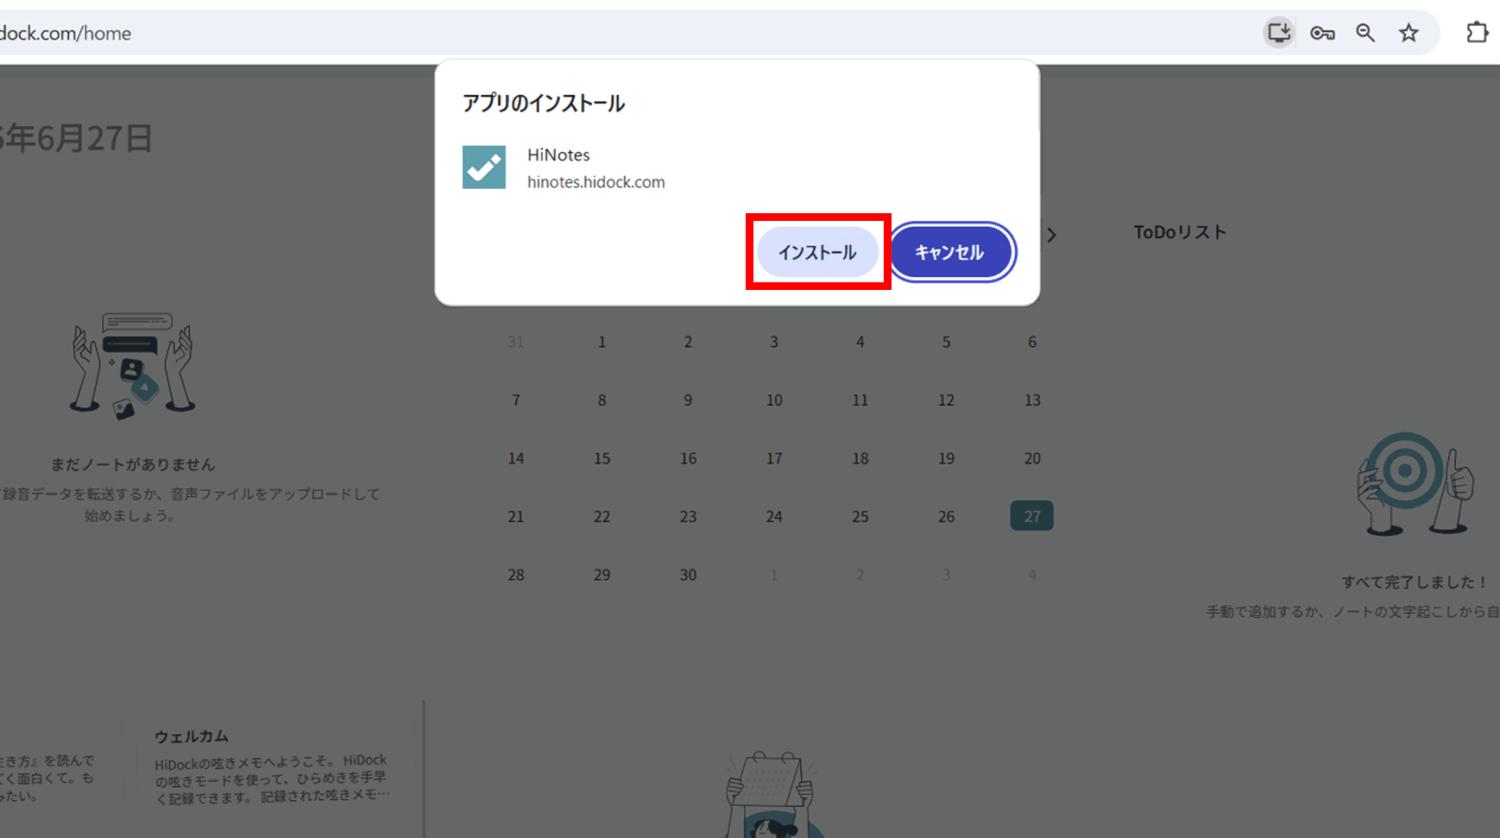Image resolution: width=1500 pixels, height=838 pixels.
Task: Select date 30 in the calendar
Action: pyautogui.click(x=688, y=575)
